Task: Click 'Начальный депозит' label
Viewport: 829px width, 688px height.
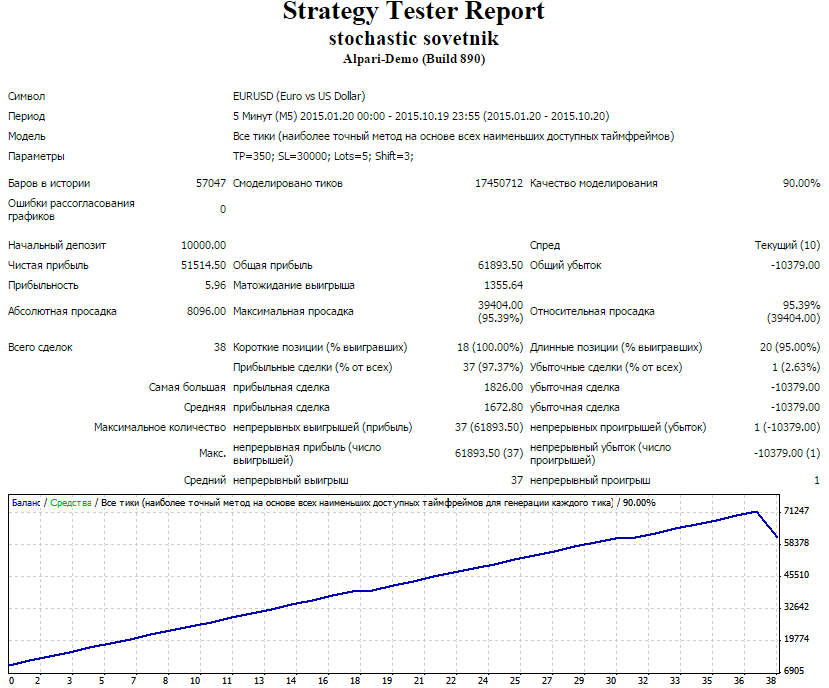Action: click(57, 245)
